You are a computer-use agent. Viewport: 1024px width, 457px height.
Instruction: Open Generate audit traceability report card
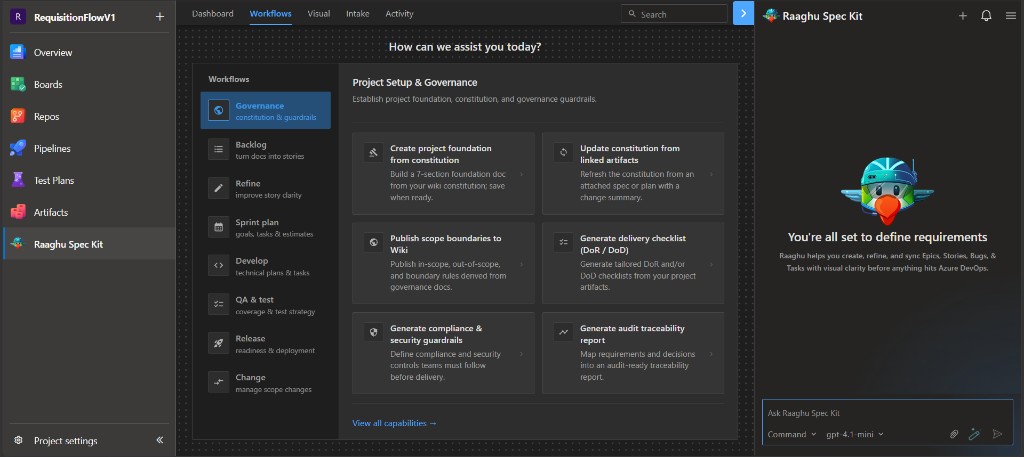633,353
